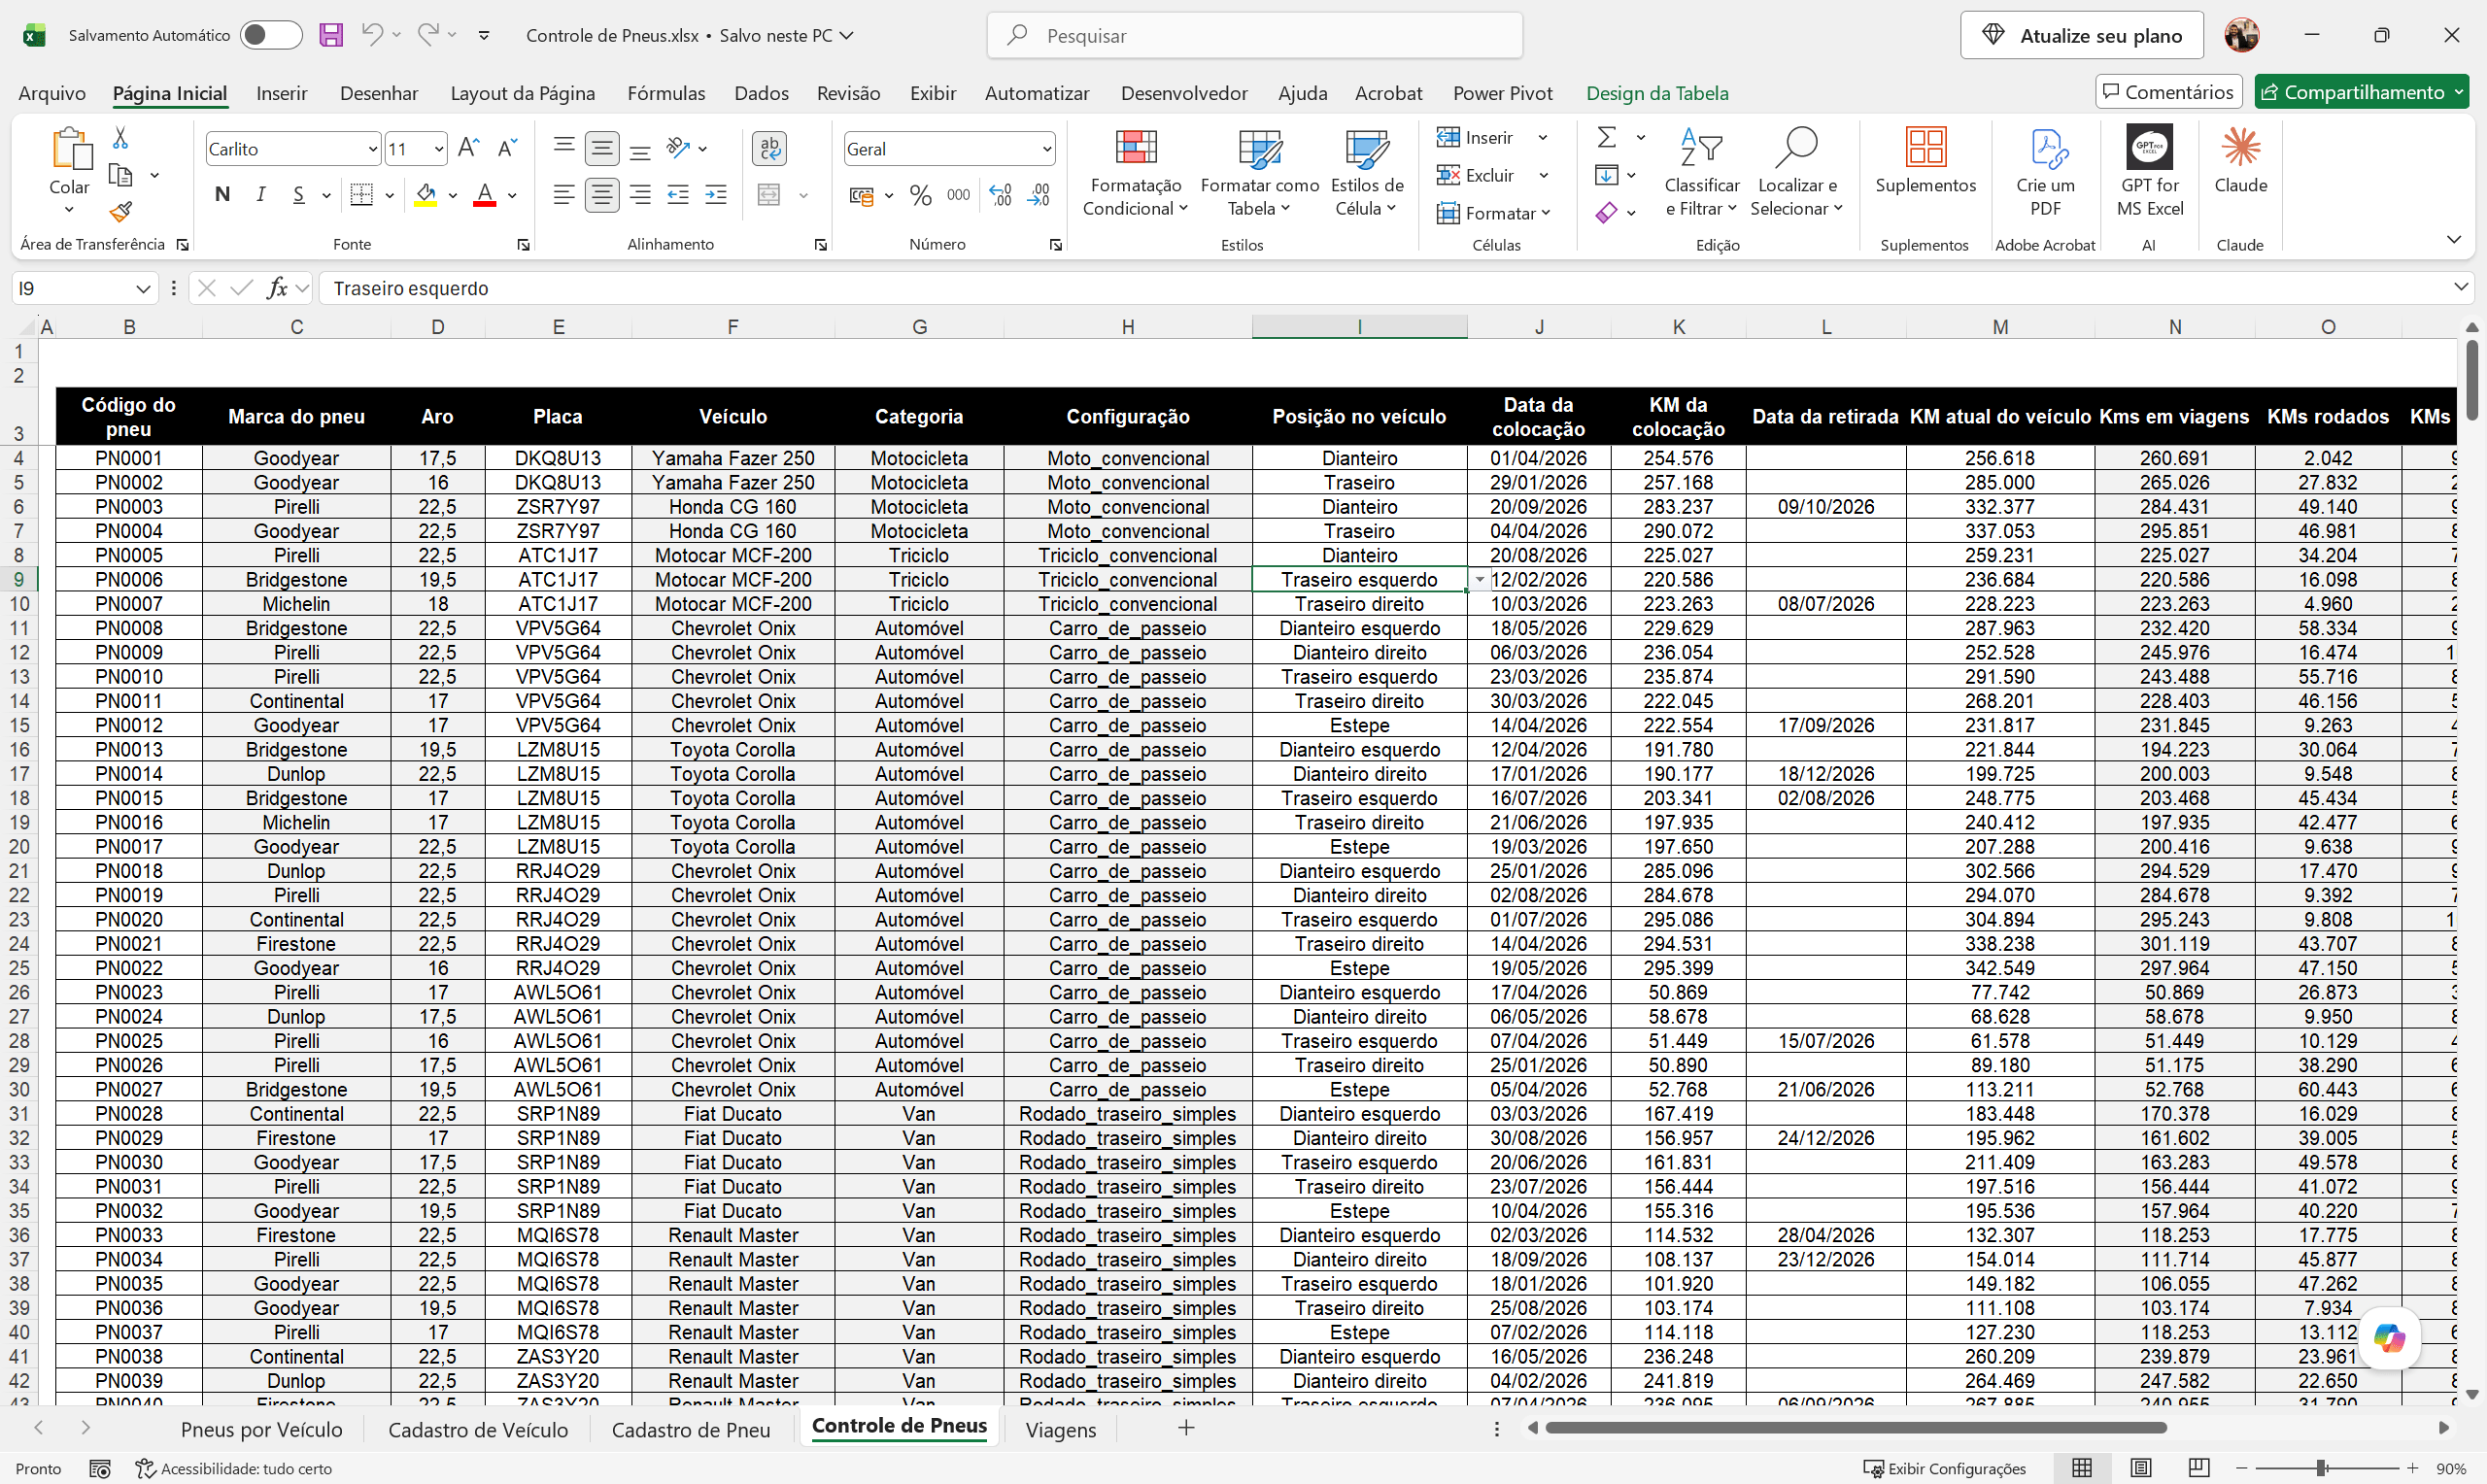2487x1484 pixels.
Task: Decrease font size with the small A icon
Action: 507,149
